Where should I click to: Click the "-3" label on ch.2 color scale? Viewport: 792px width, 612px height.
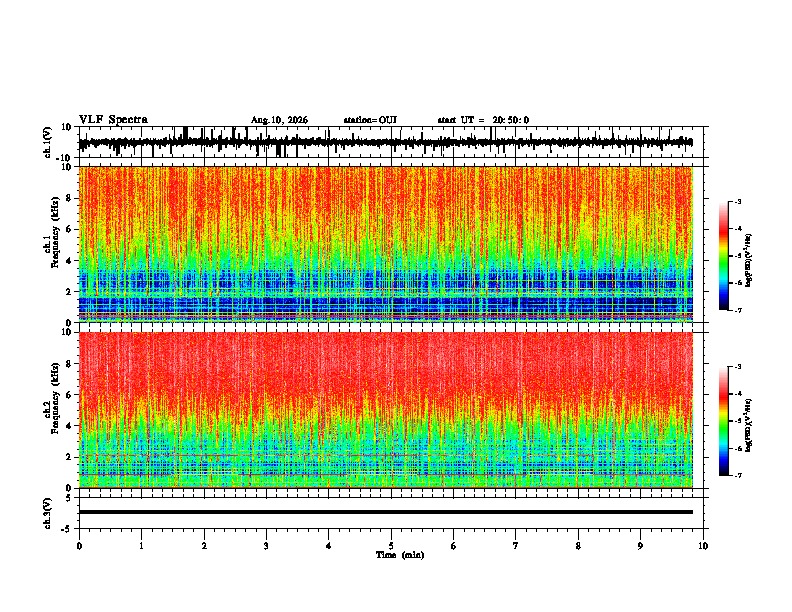(x=738, y=367)
